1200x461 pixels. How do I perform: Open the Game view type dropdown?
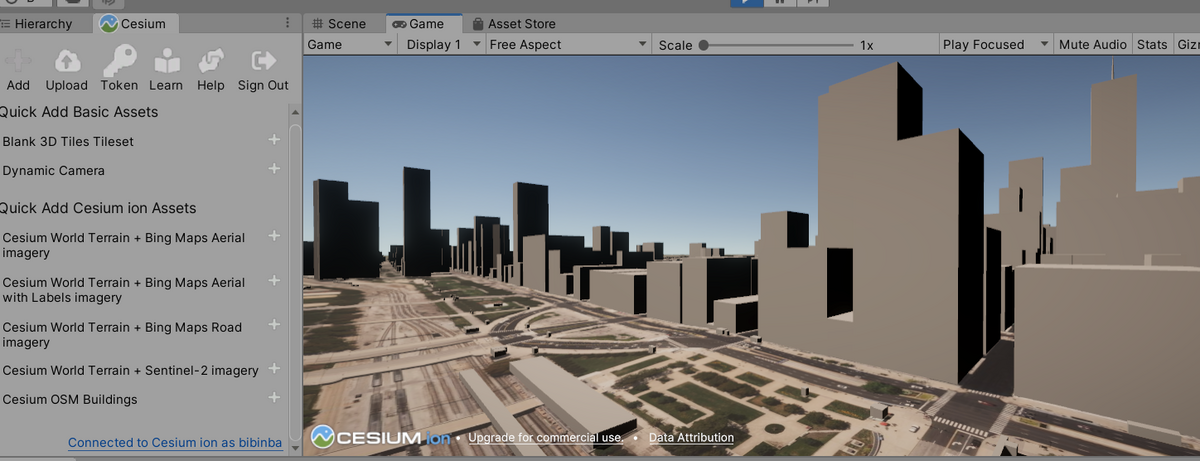350,44
